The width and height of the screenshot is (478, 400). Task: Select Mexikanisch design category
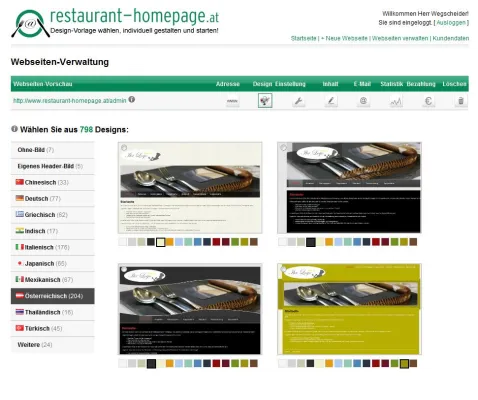(x=53, y=280)
